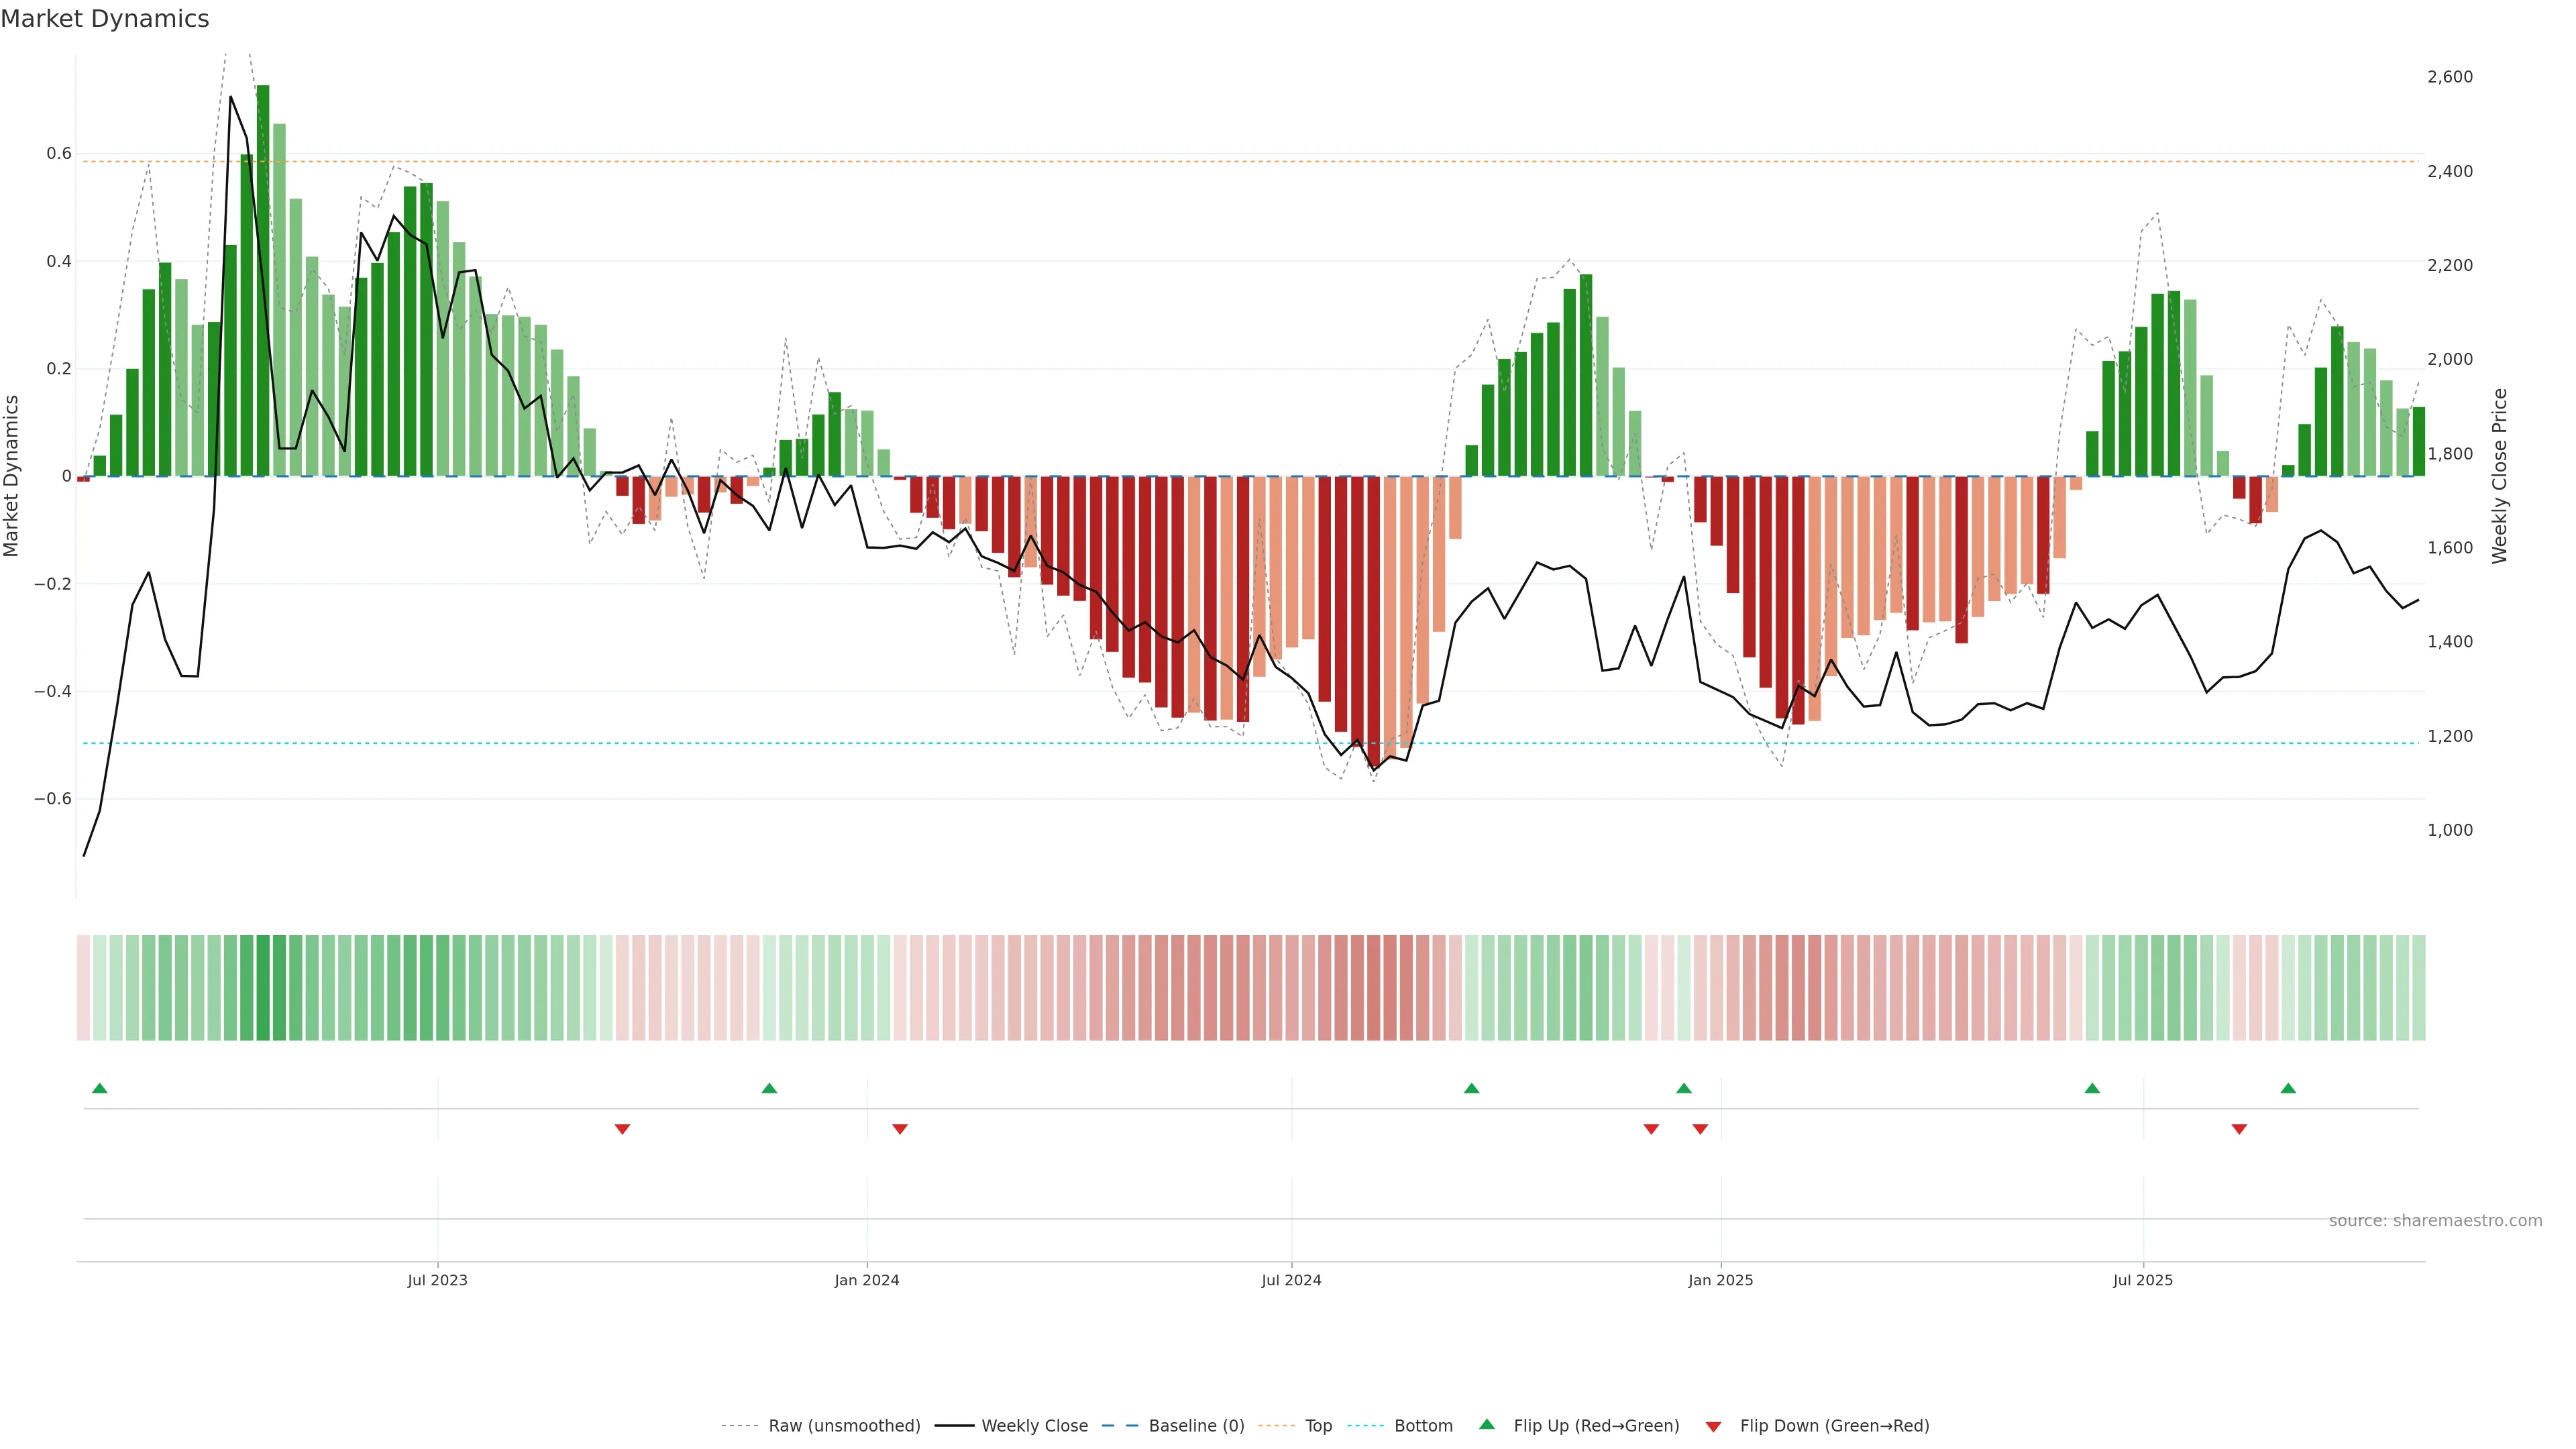Click the first red flip-down triangle marker

(622, 1129)
